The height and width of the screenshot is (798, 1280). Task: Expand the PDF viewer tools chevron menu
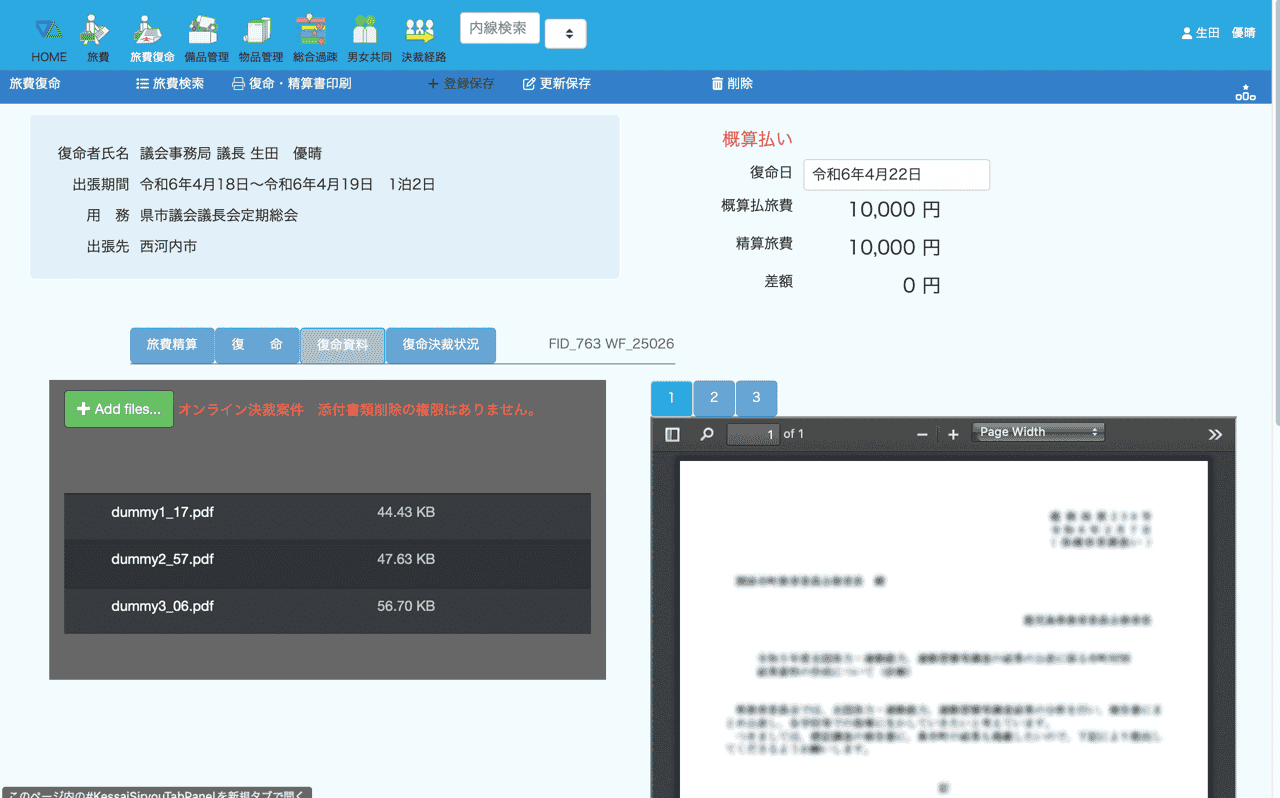point(1215,434)
